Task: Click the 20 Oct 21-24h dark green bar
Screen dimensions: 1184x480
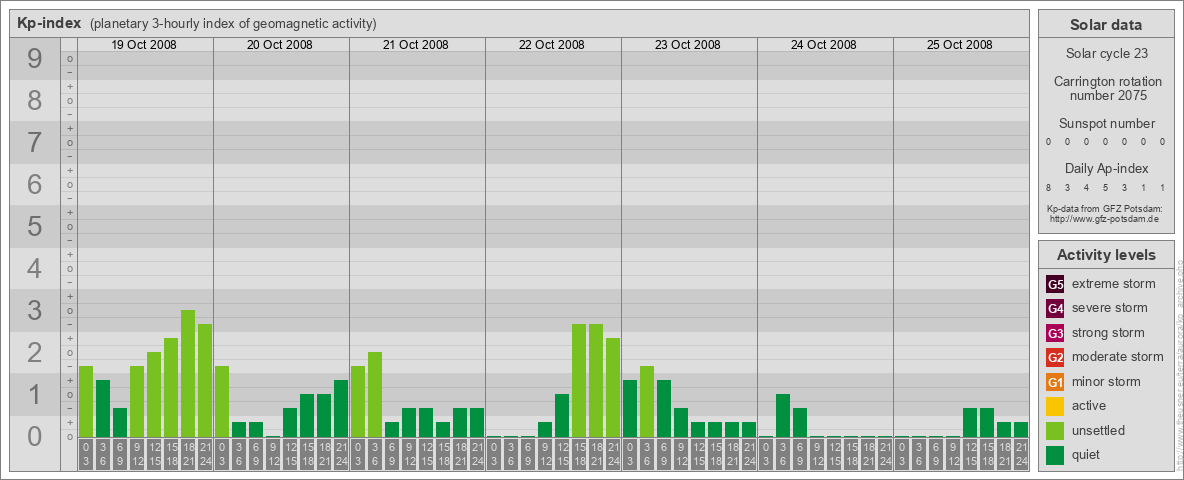Action: pyautogui.click(x=341, y=408)
